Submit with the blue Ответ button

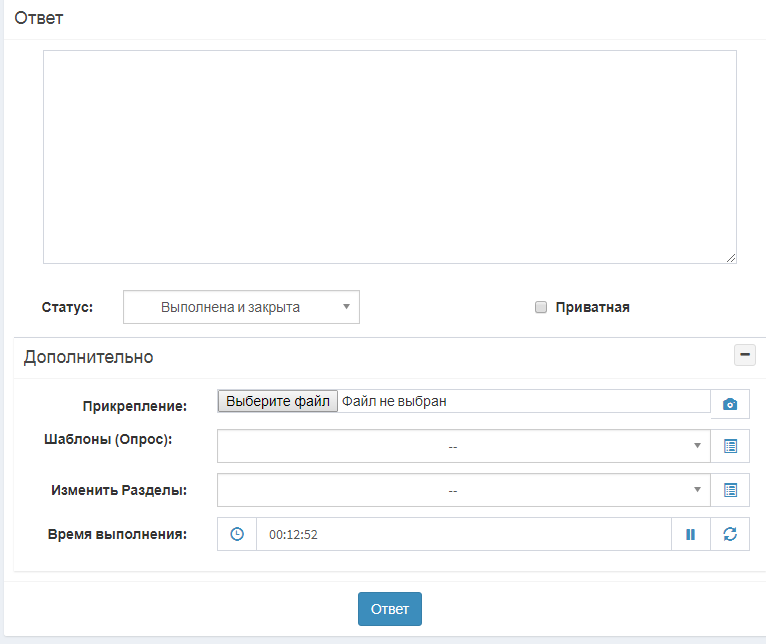click(389, 609)
